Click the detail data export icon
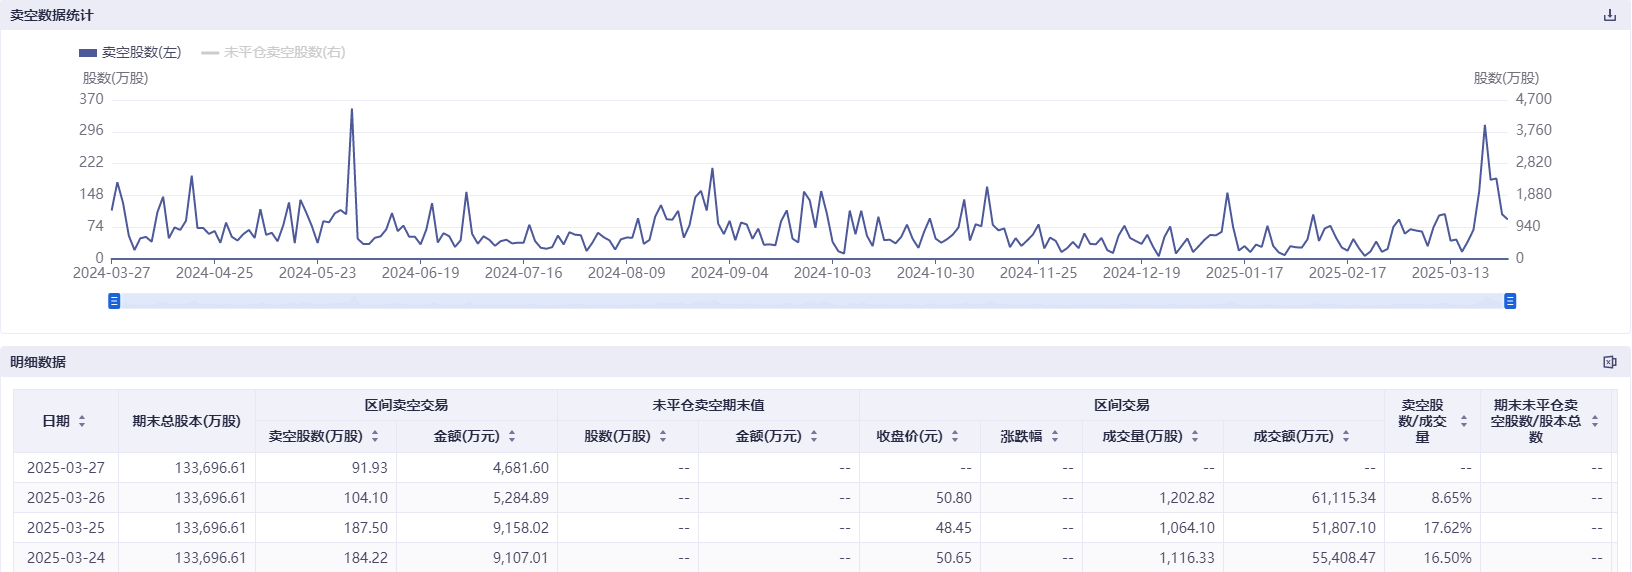The height and width of the screenshot is (572, 1632). coord(1609,362)
